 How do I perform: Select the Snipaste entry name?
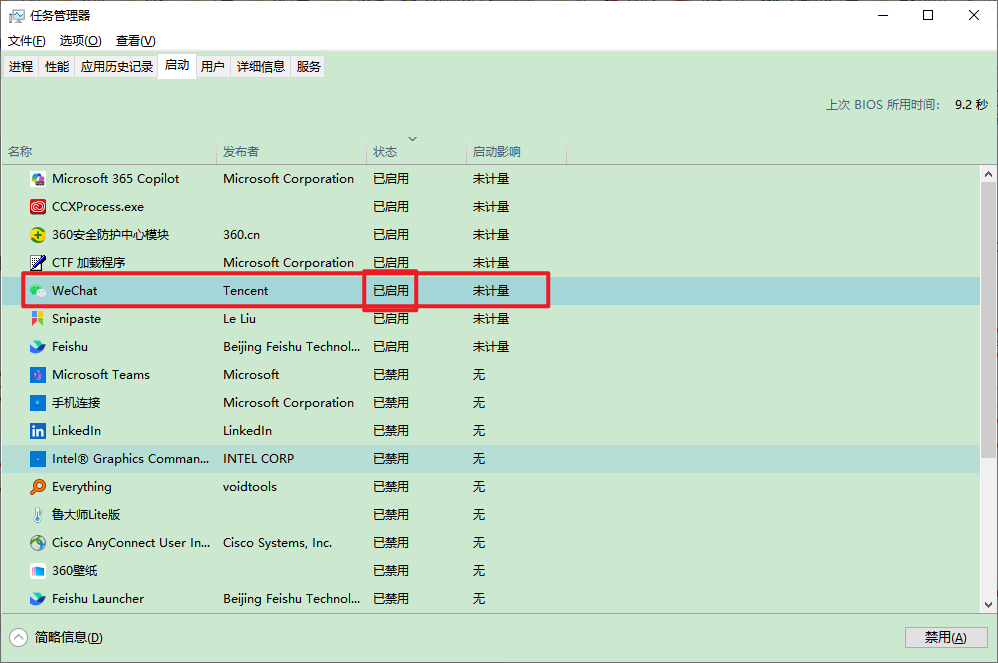pos(76,319)
